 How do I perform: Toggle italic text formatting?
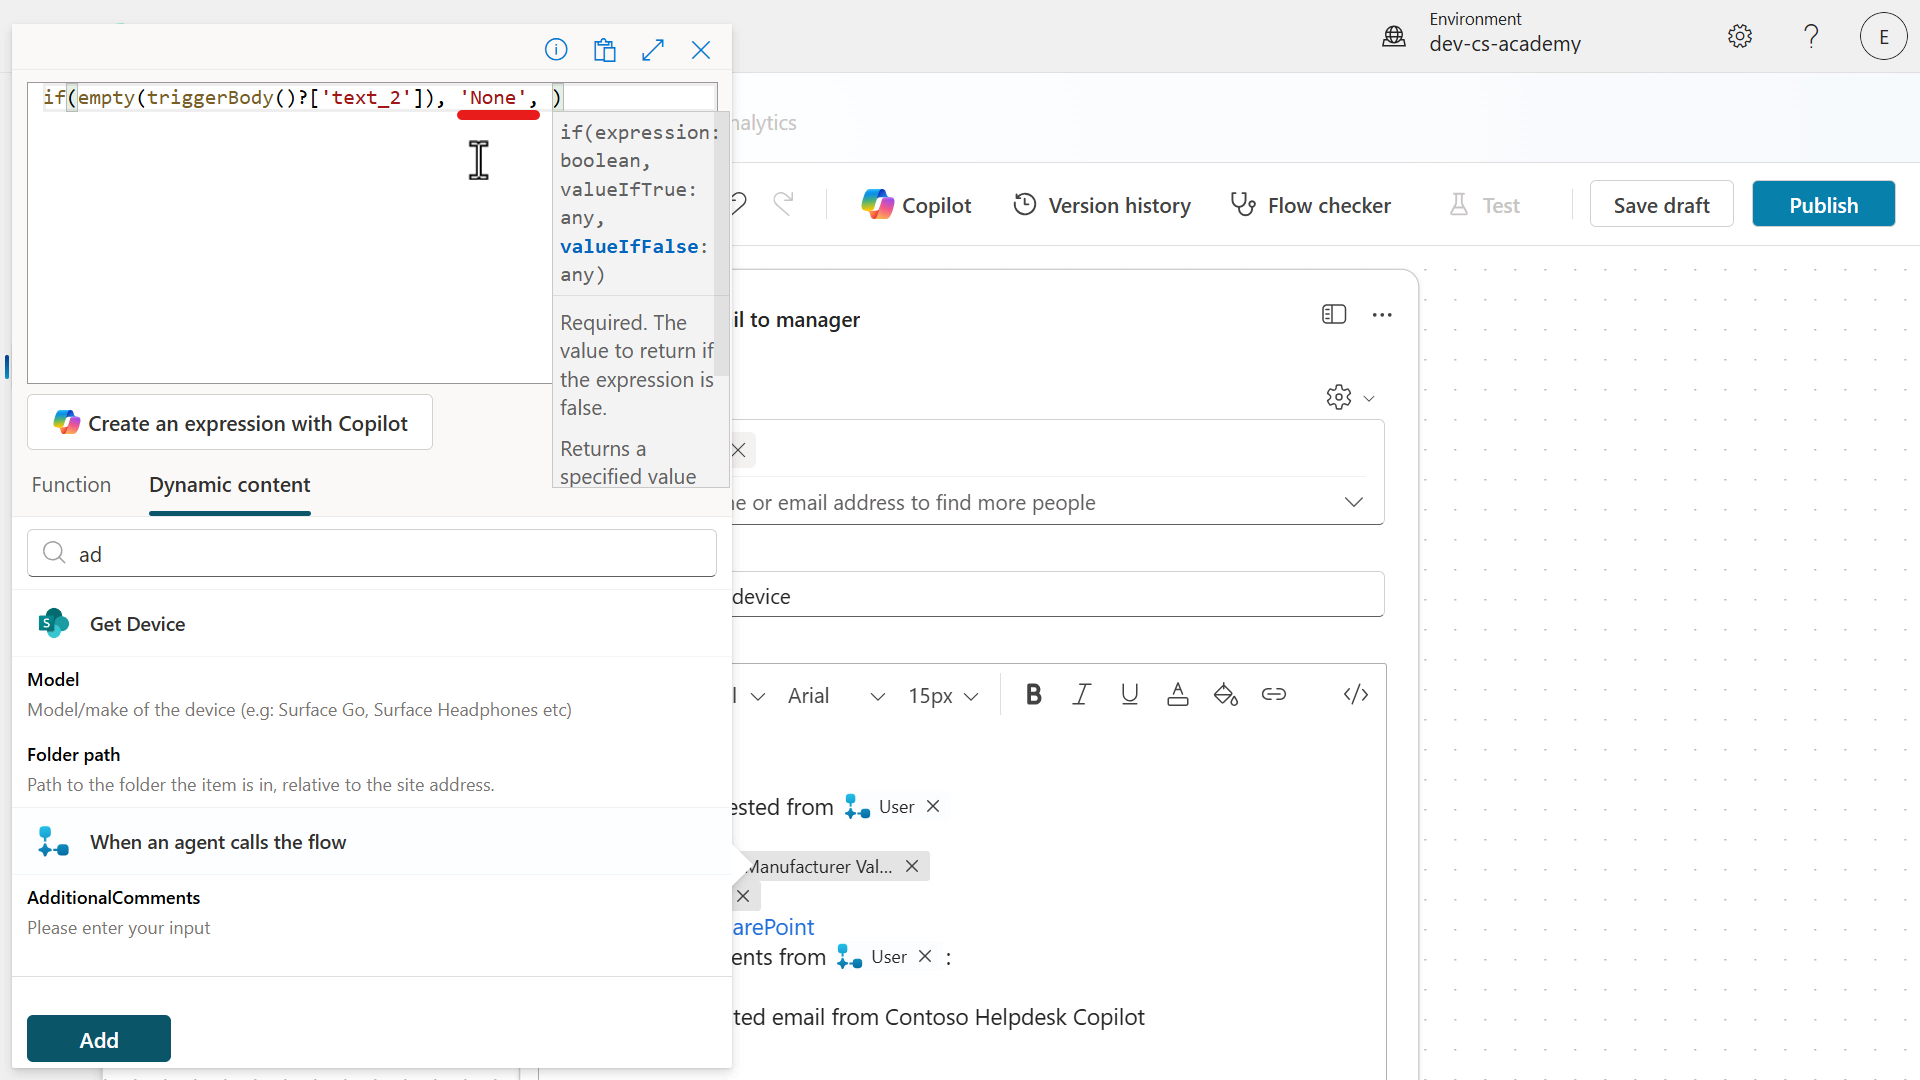[x=1081, y=695]
